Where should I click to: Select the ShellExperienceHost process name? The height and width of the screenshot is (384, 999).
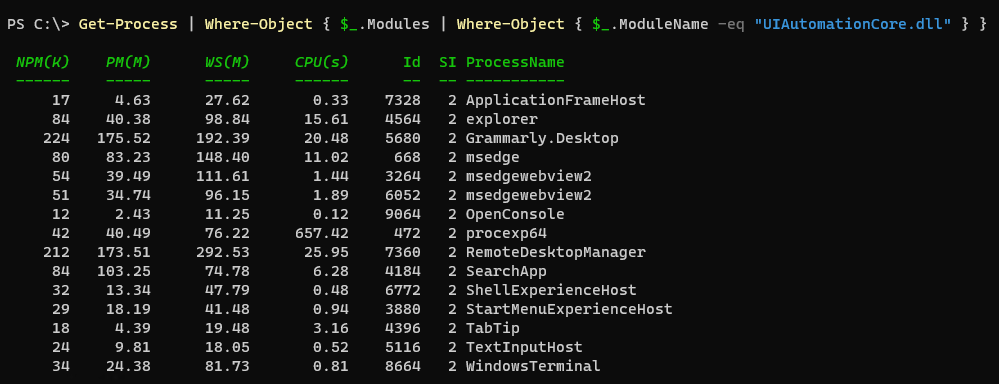pos(551,290)
